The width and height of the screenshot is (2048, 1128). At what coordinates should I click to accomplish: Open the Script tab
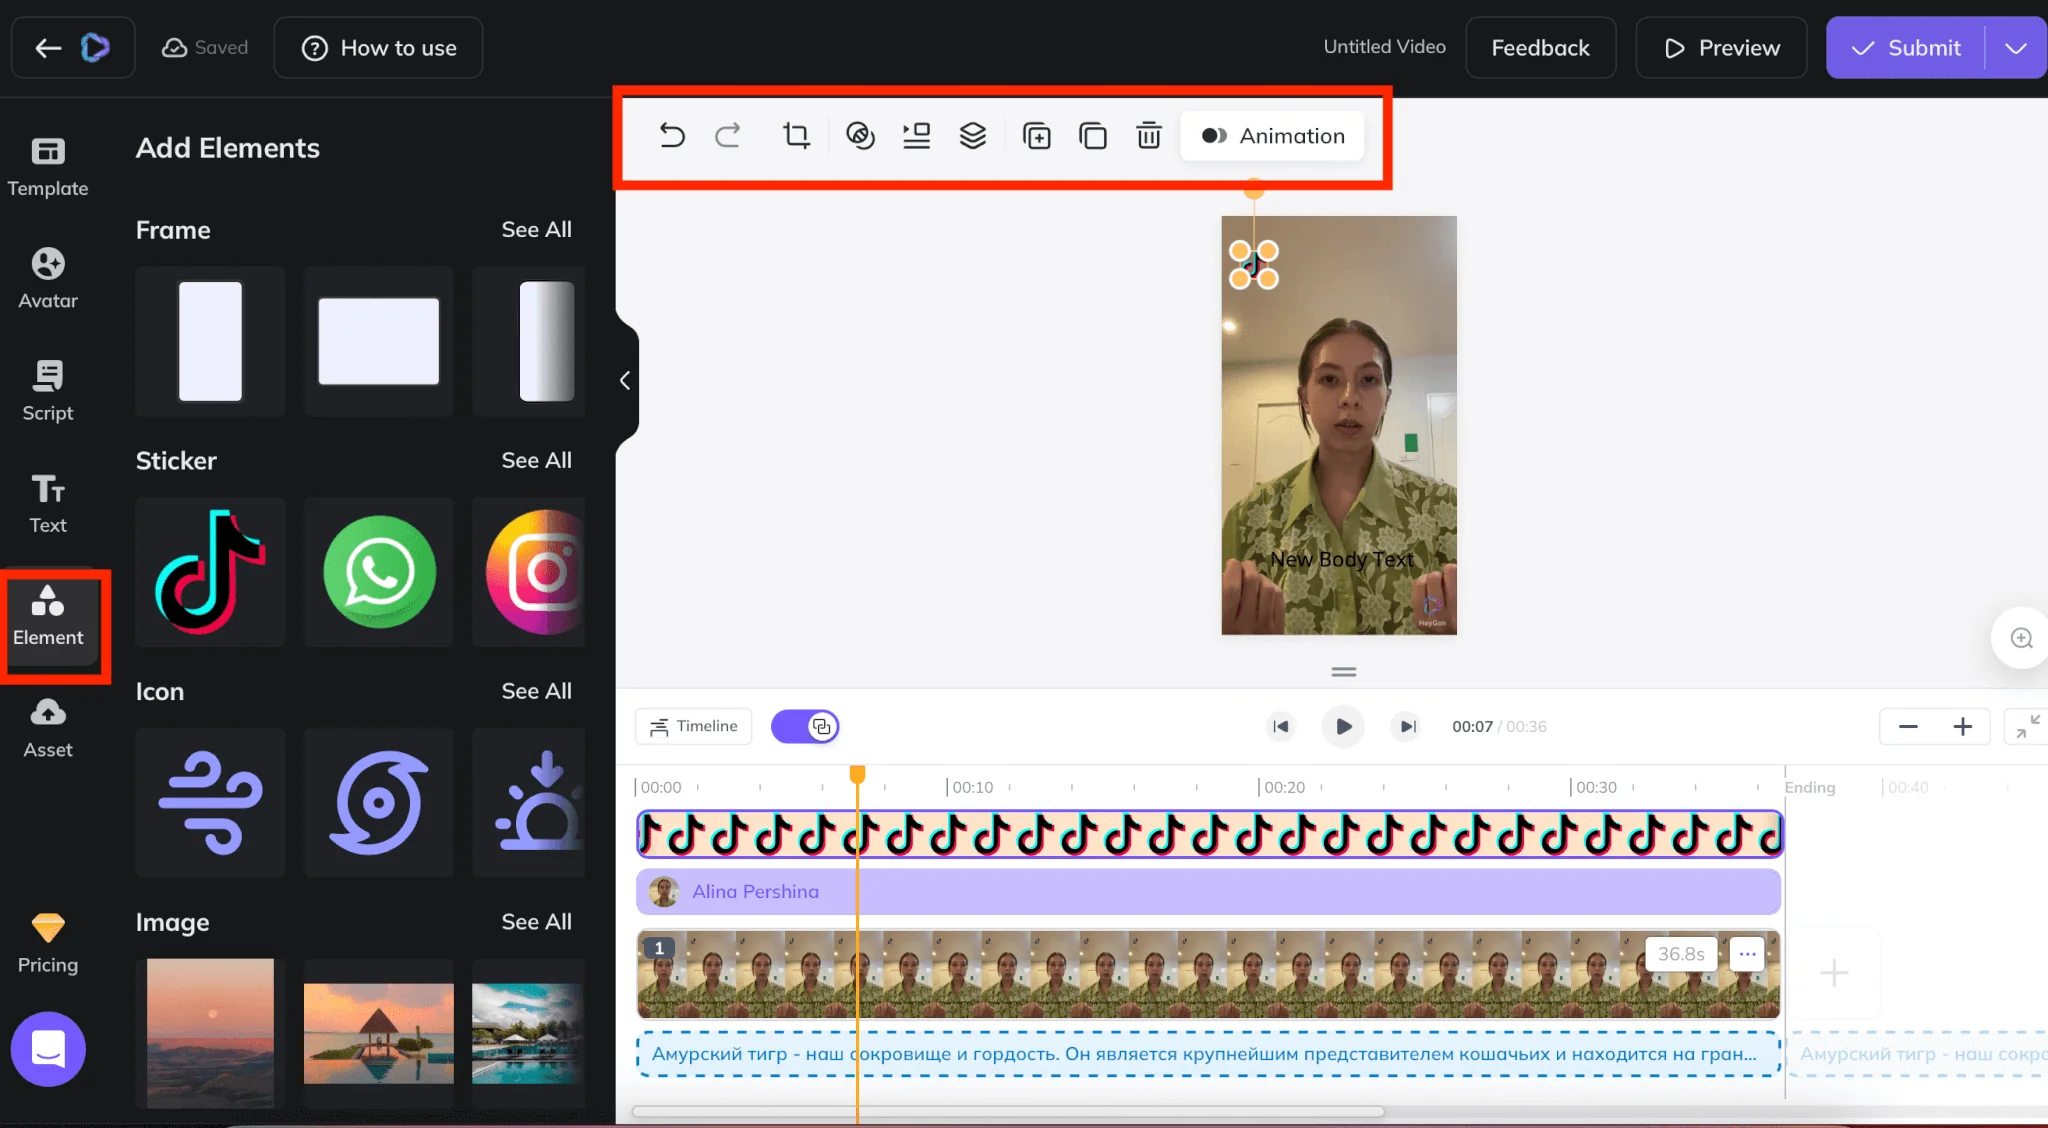pyautogui.click(x=48, y=390)
